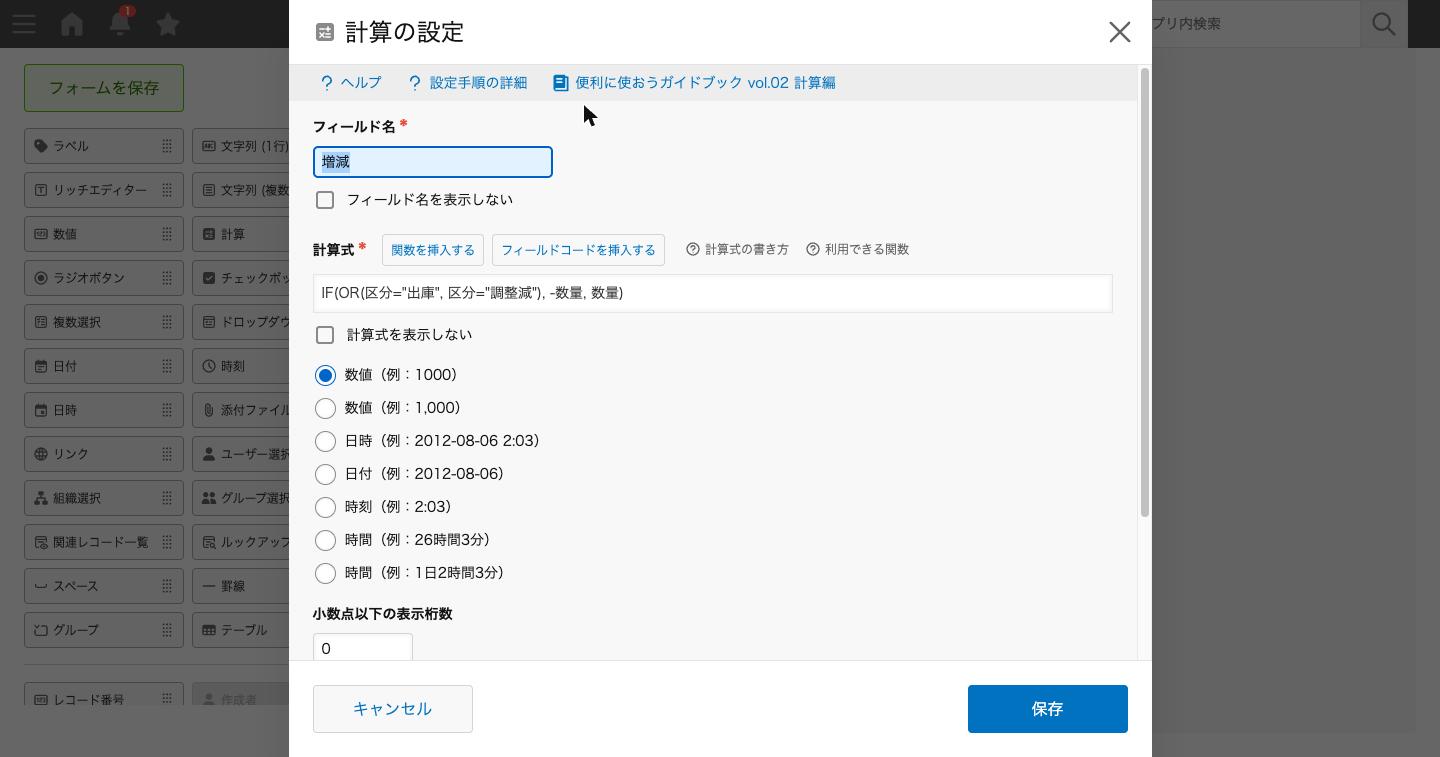Image resolution: width=1440 pixels, height=757 pixels.
Task: Select the 複数選択 field item
Action: [104, 322]
